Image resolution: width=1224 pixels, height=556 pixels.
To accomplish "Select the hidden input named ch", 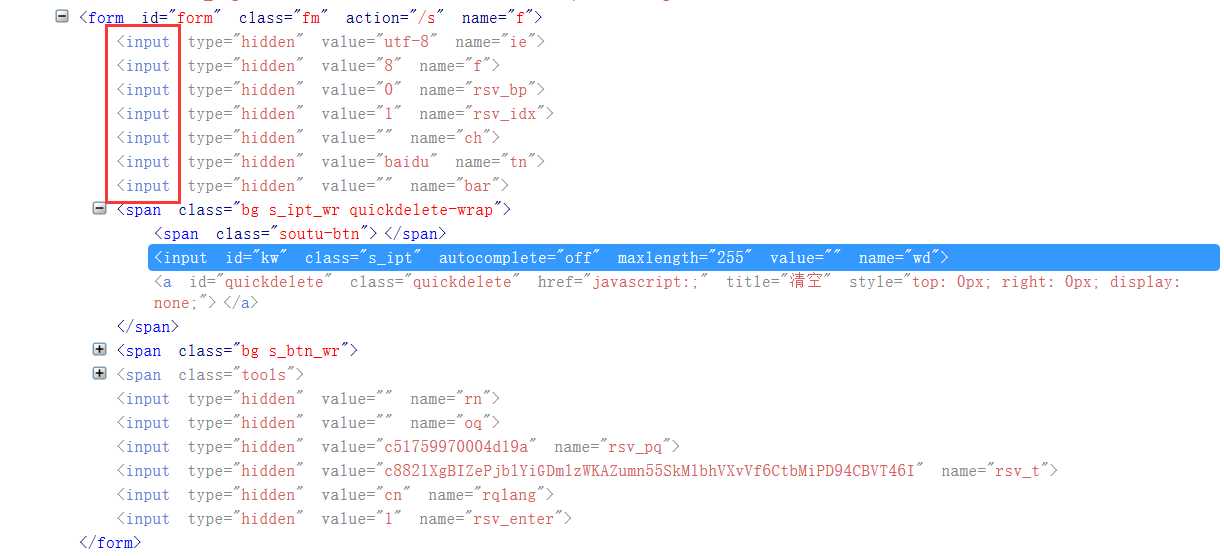I will 308,137.
